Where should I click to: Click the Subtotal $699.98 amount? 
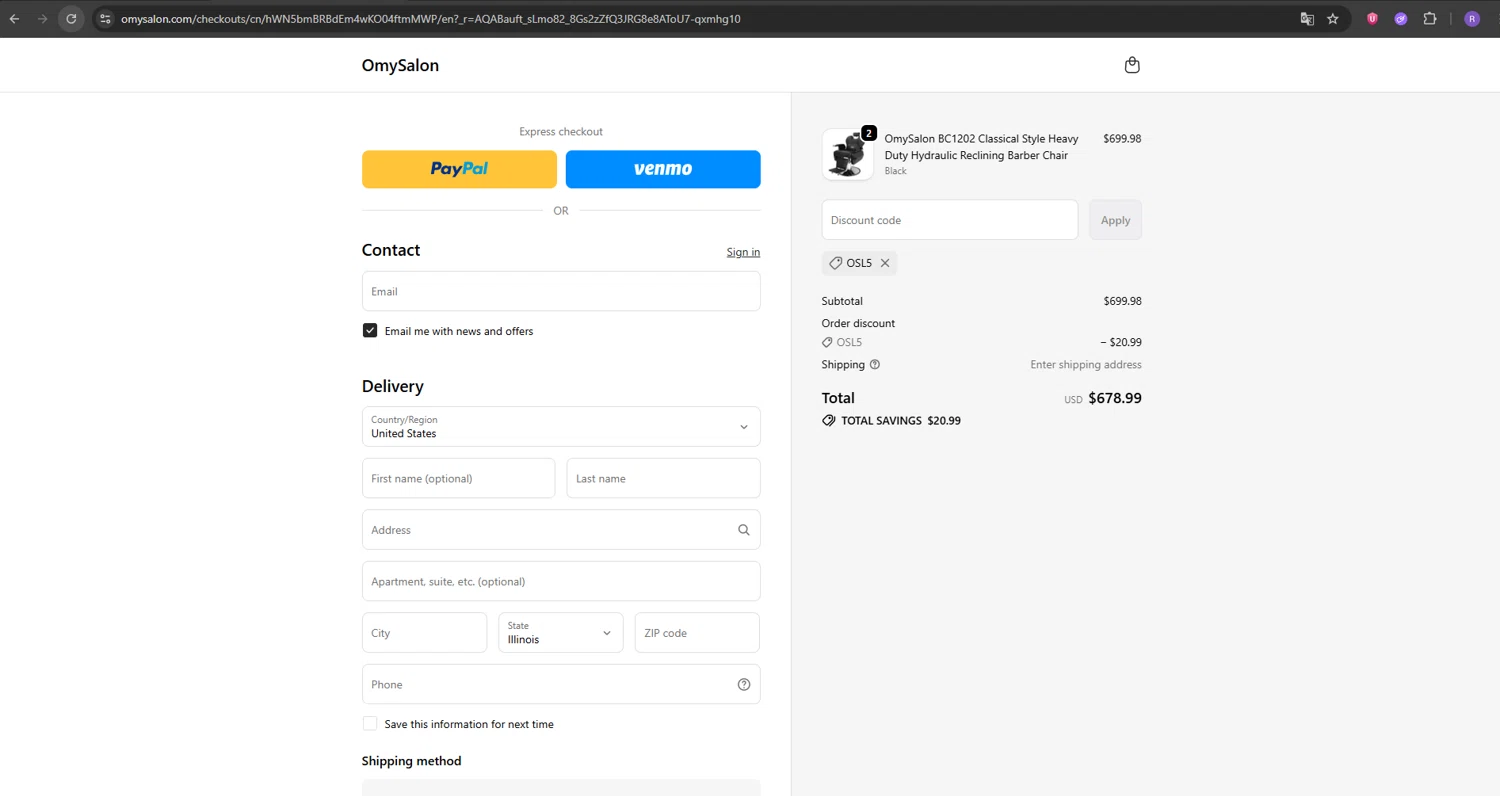[x=1122, y=301]
